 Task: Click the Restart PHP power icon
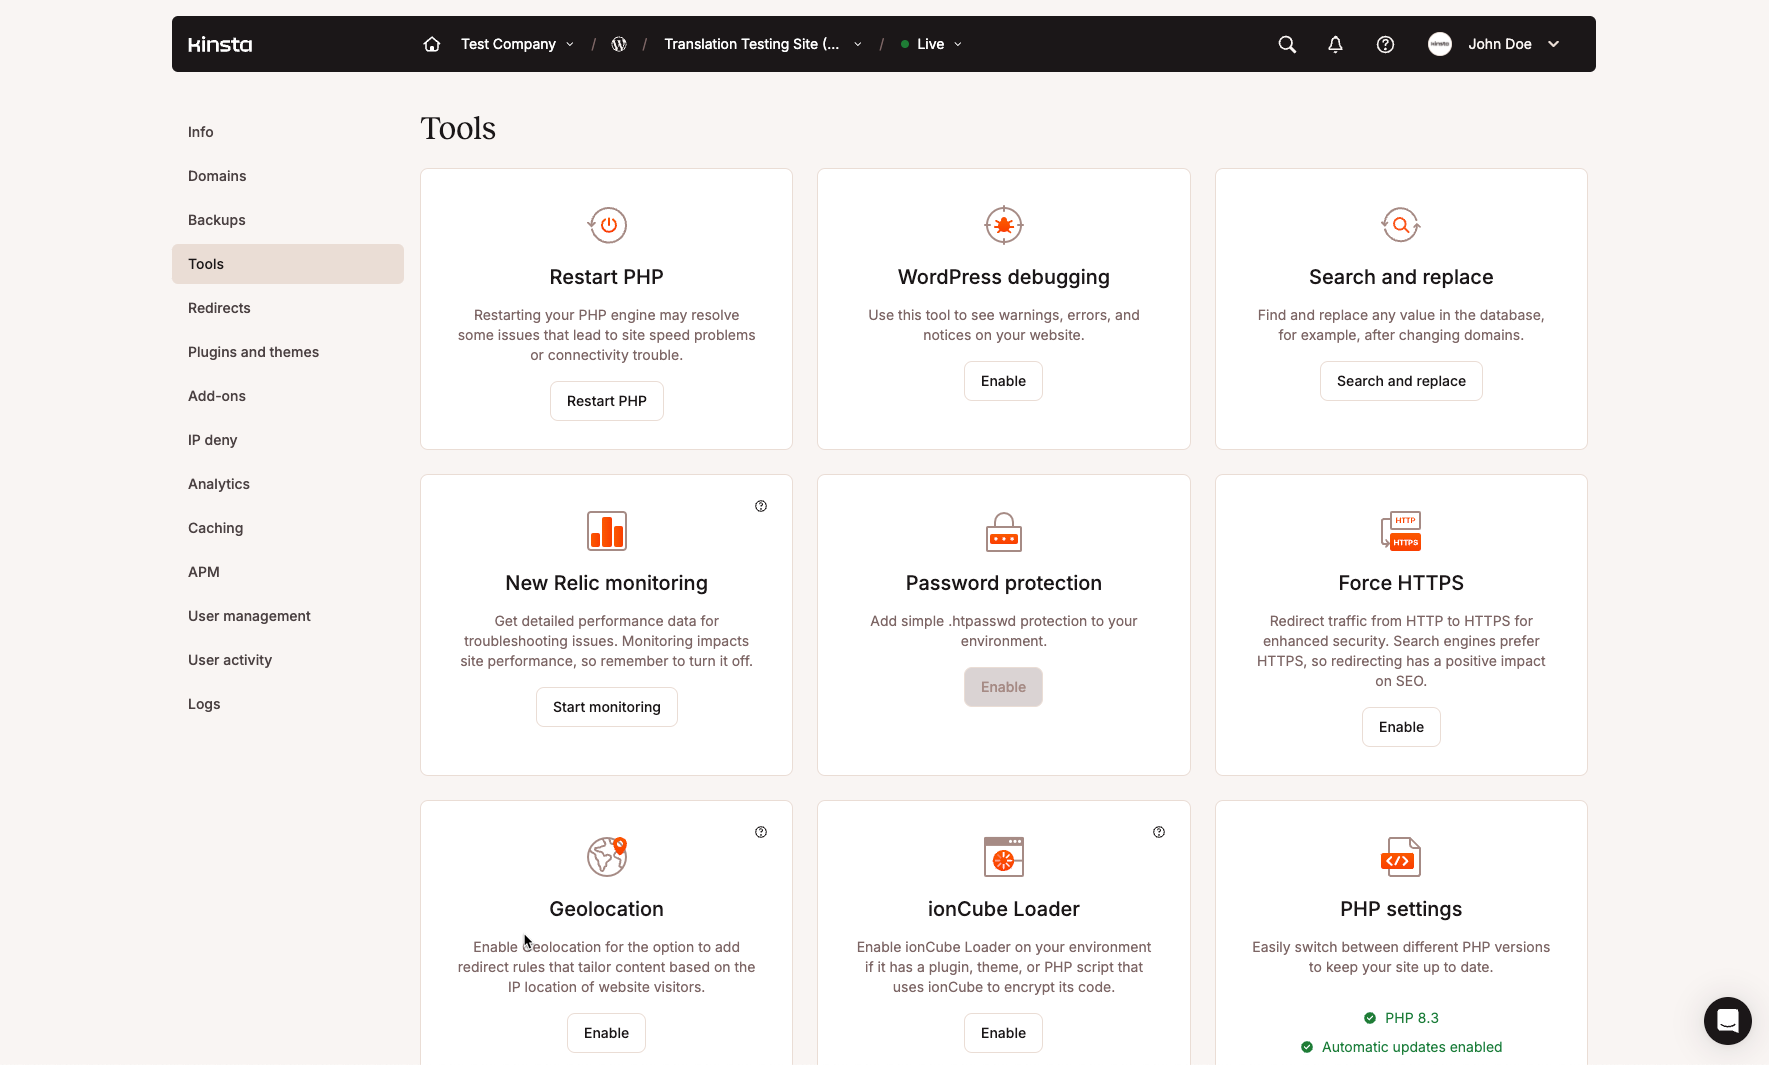(607, 225)
